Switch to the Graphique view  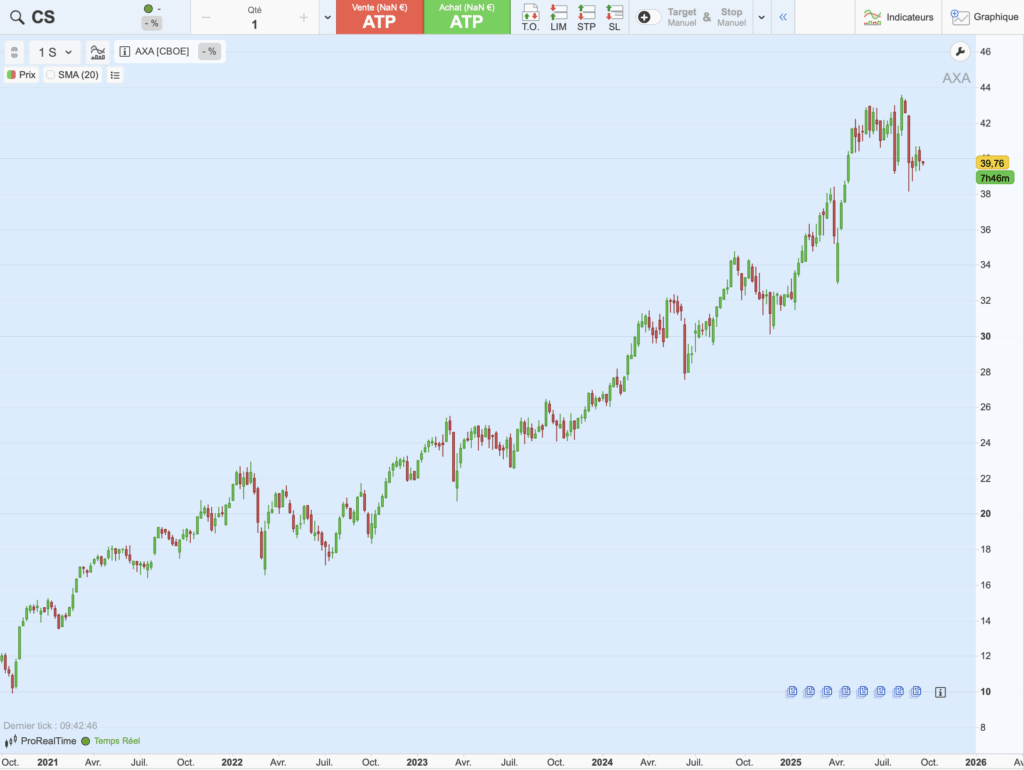tap(984, 16)
